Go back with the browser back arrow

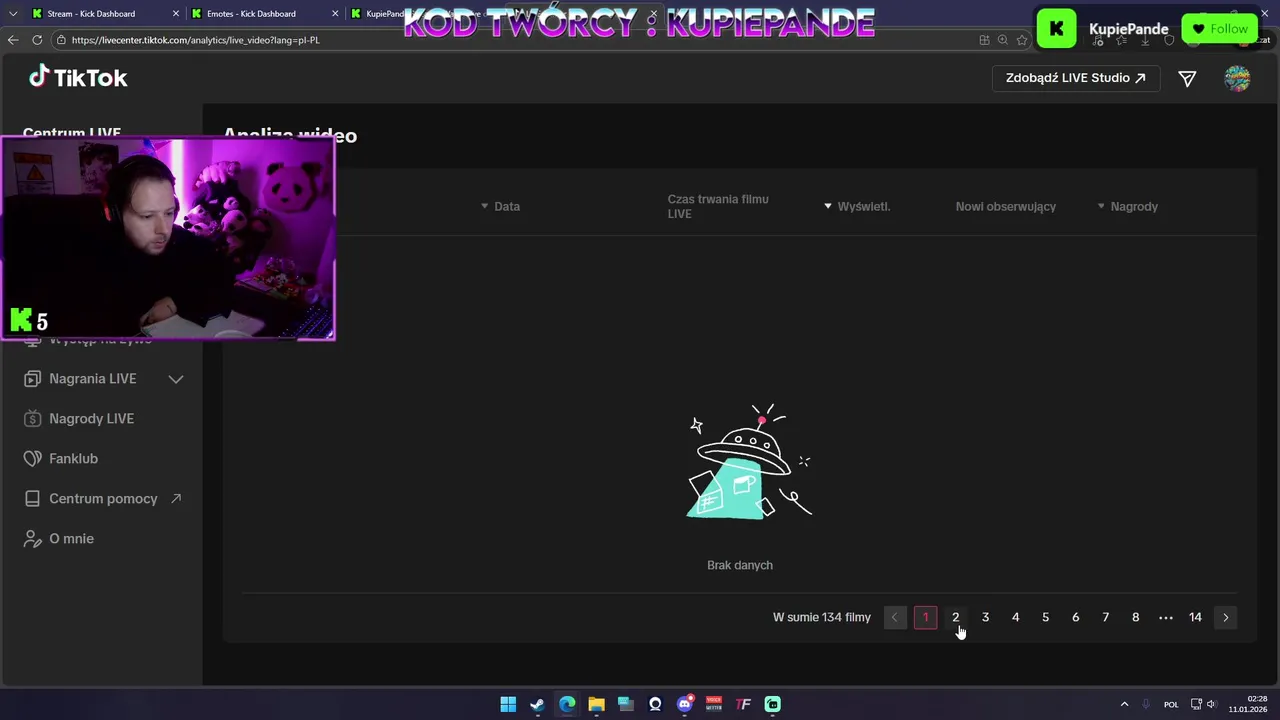[x=13, y=40]
